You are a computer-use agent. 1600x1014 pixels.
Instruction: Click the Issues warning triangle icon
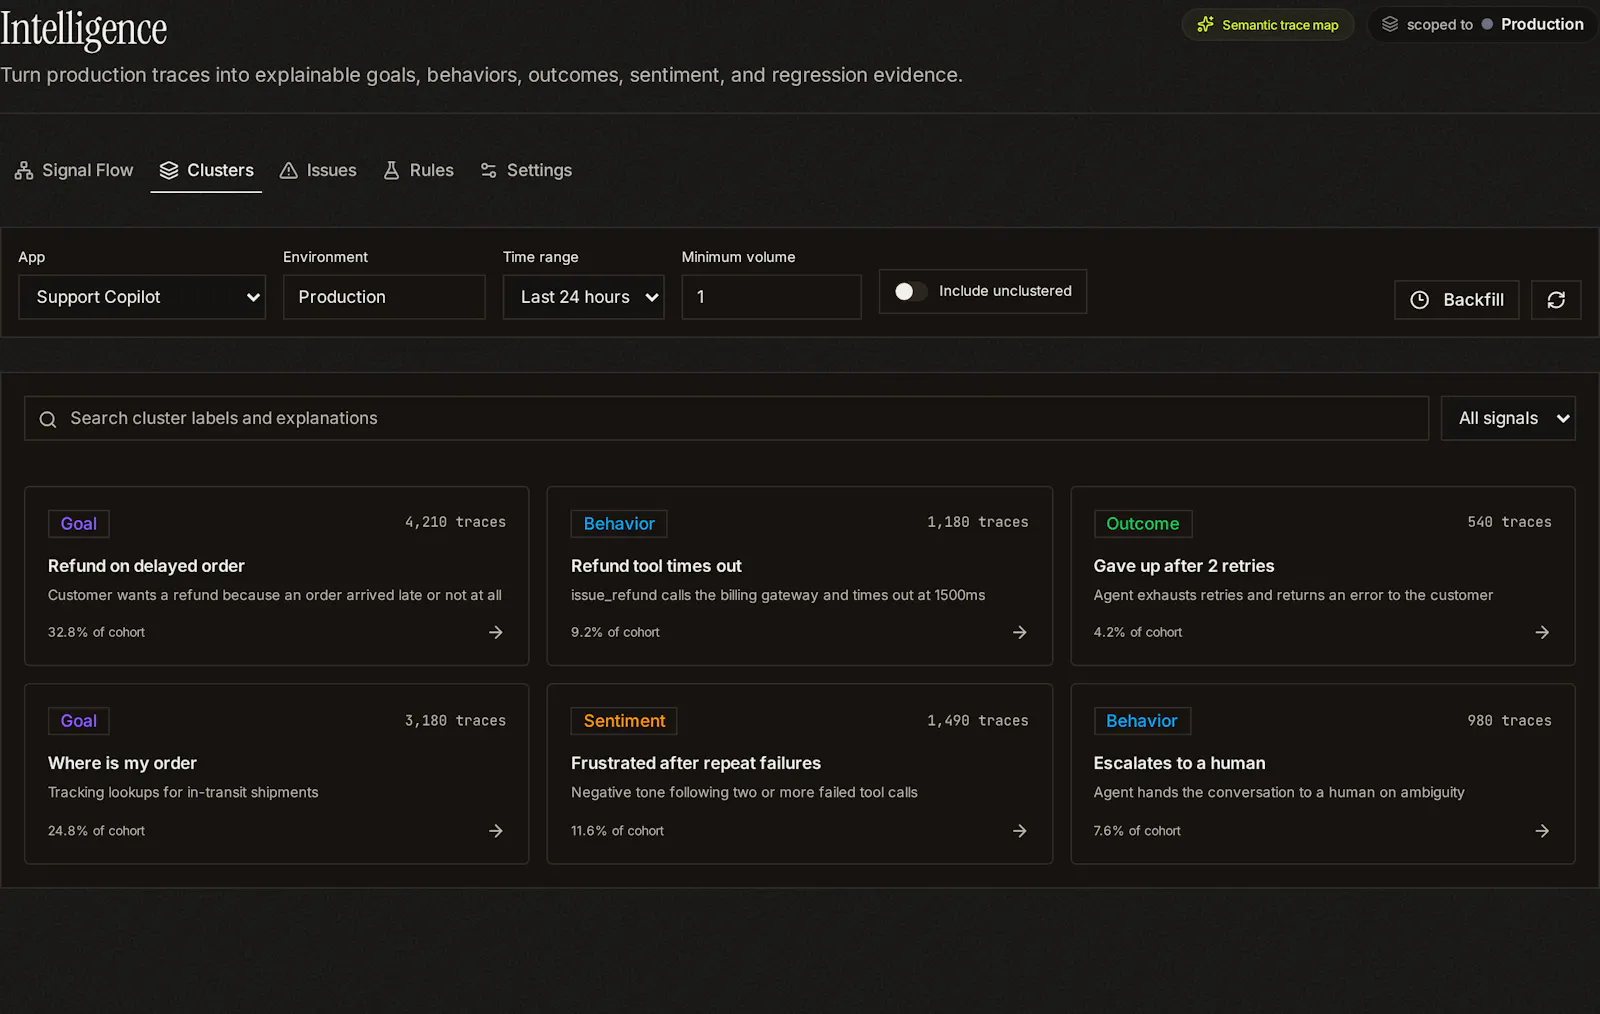[x=289, y=171]
